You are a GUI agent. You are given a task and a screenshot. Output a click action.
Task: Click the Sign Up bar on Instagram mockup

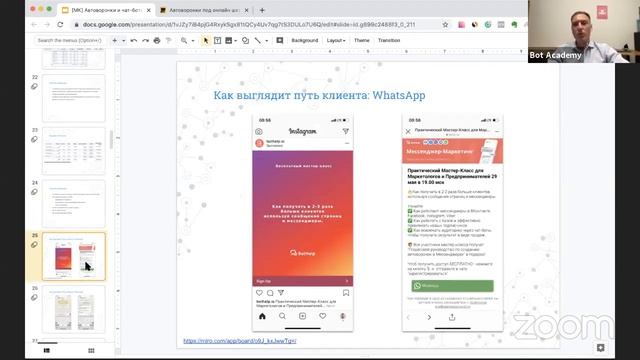[302, 281]
